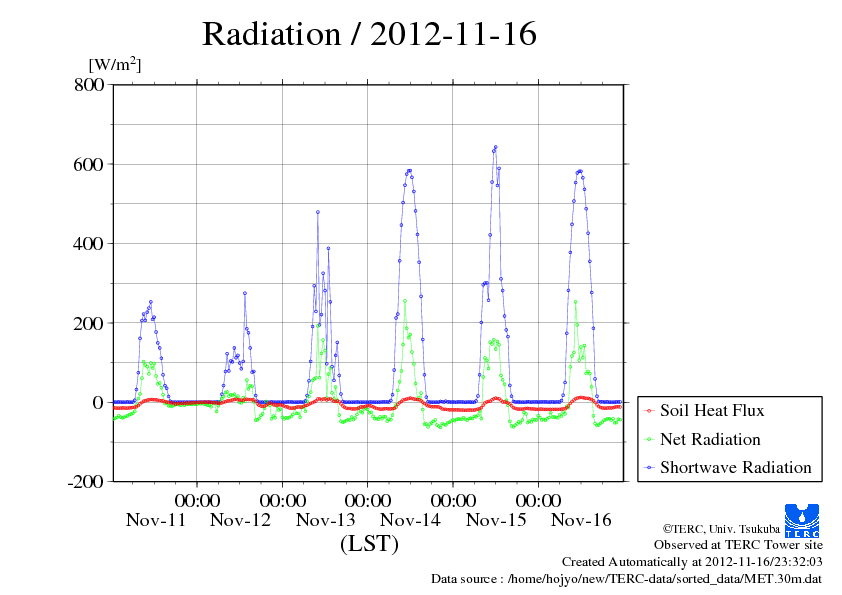The width and height of the screenshot is (842, 595).
Task: Click the red Soil Heat Flux legend marker
Action: click(x=649, y=411)
